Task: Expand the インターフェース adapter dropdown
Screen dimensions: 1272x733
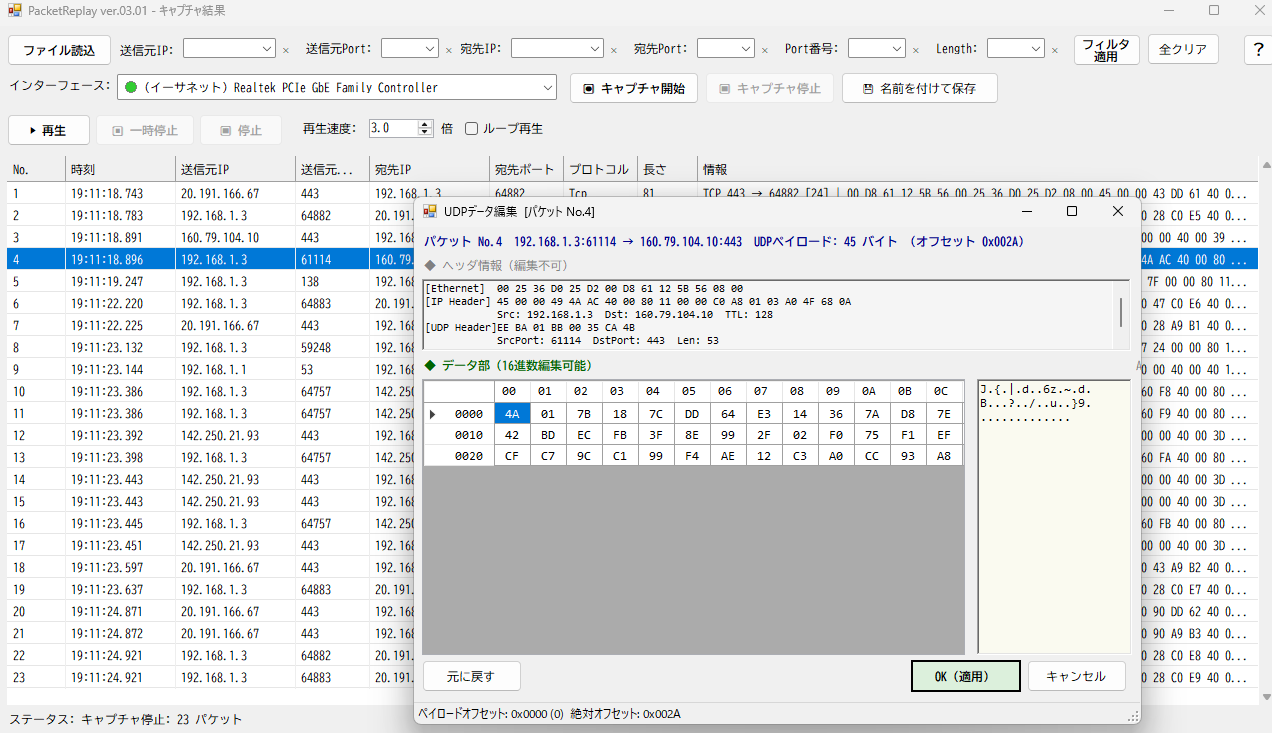Action: 547,88
